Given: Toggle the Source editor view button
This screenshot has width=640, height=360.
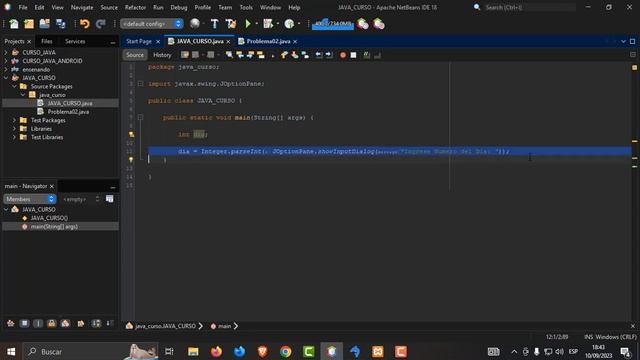Looking at the screenshot, I should [135, 55].
